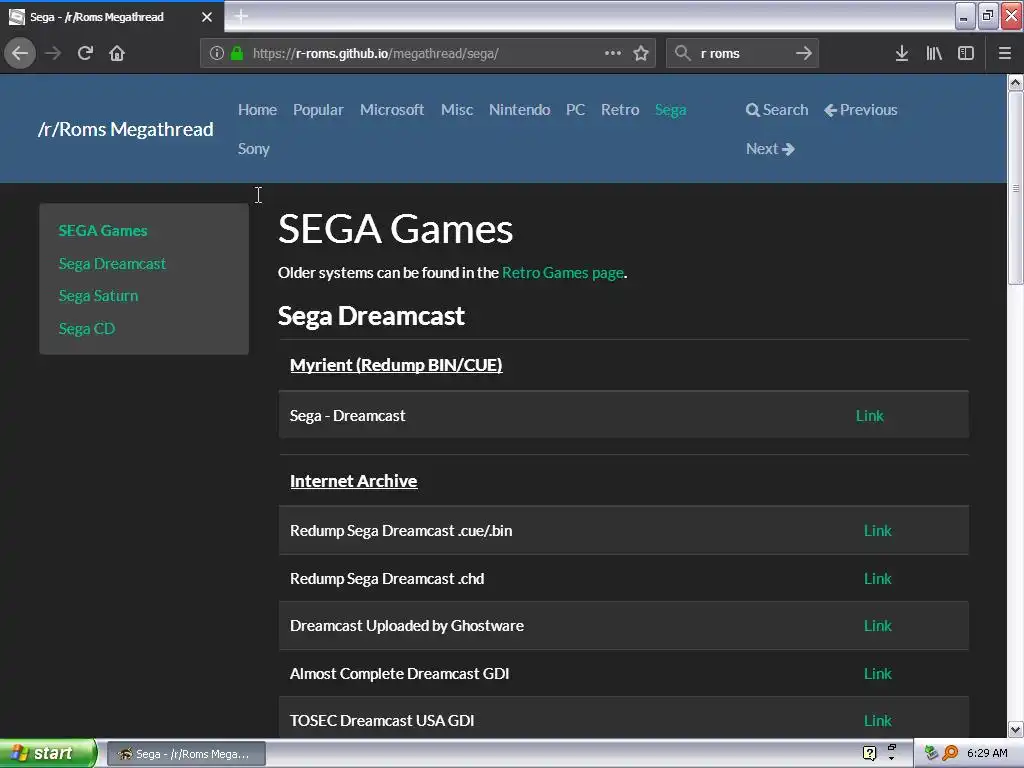Click in the 'r roms' search field
The height and width of the screenshot is (768, 1024).
(x=743, y=53)
